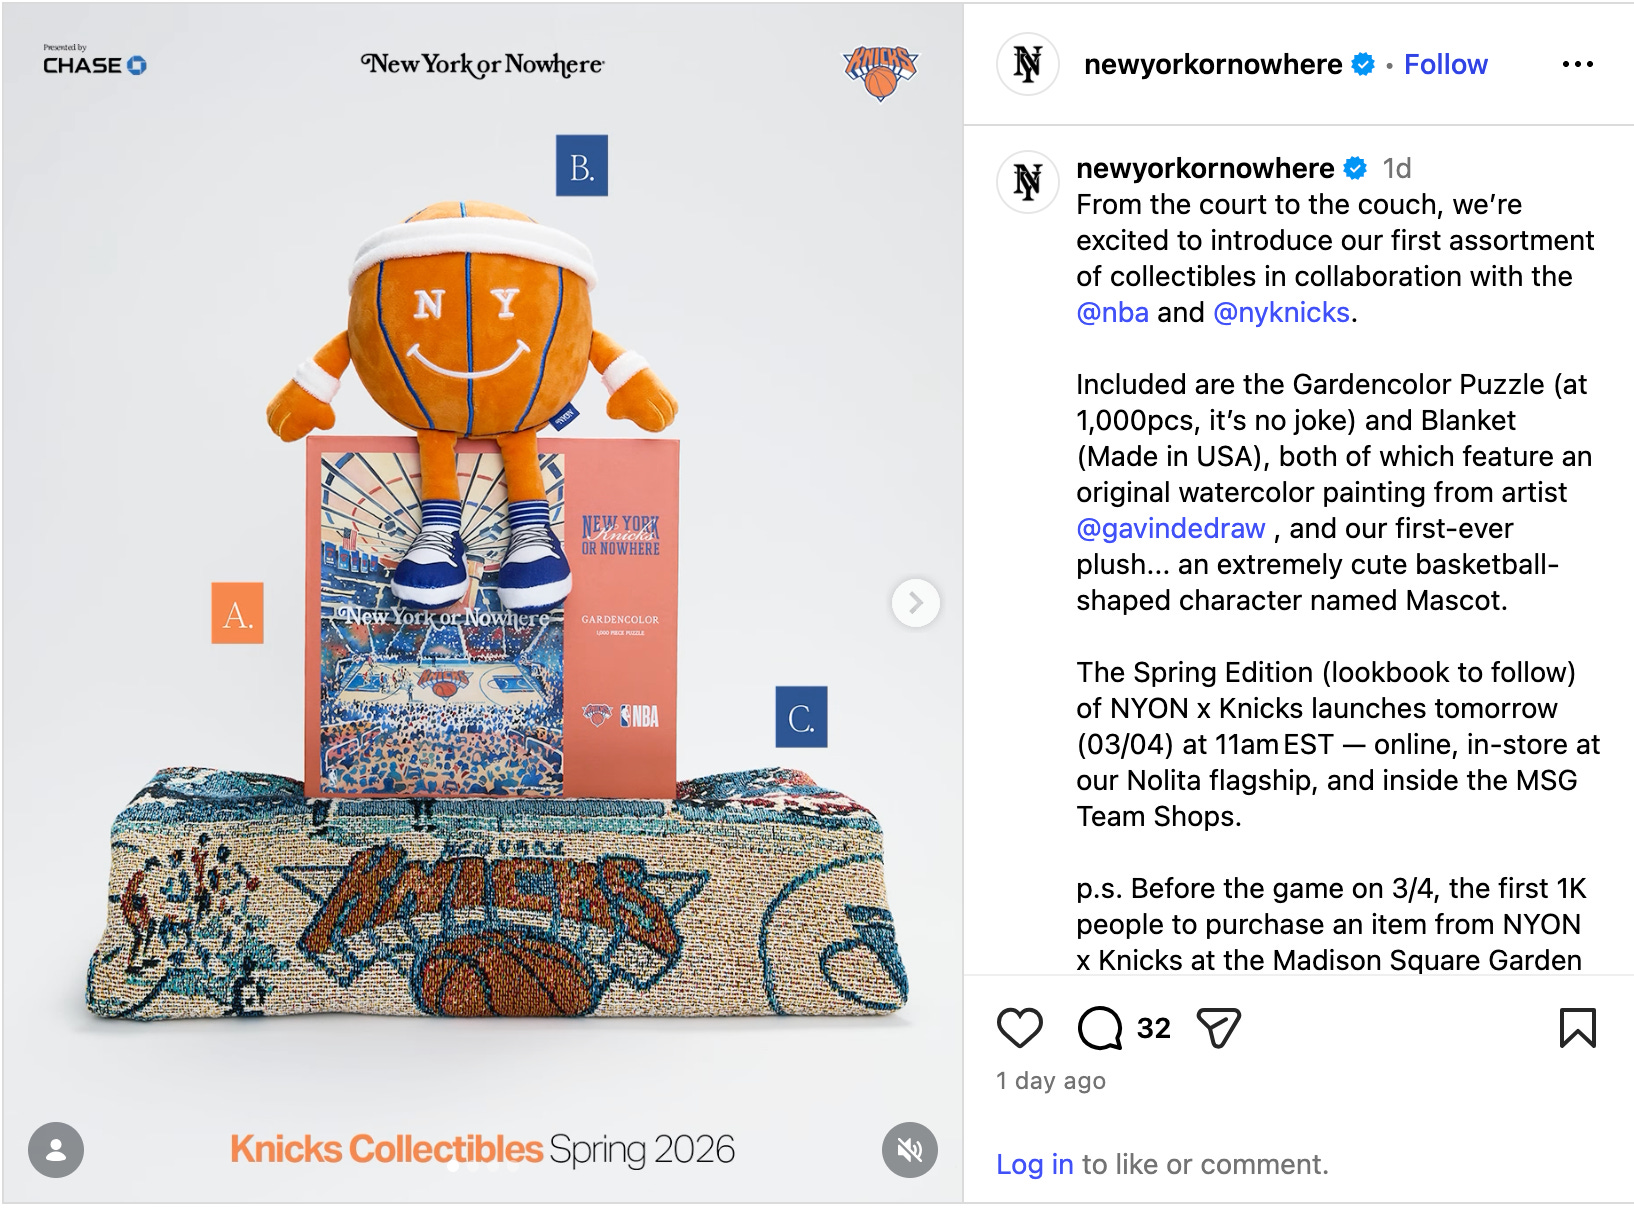Select the blue B. product label

point(581,165)
